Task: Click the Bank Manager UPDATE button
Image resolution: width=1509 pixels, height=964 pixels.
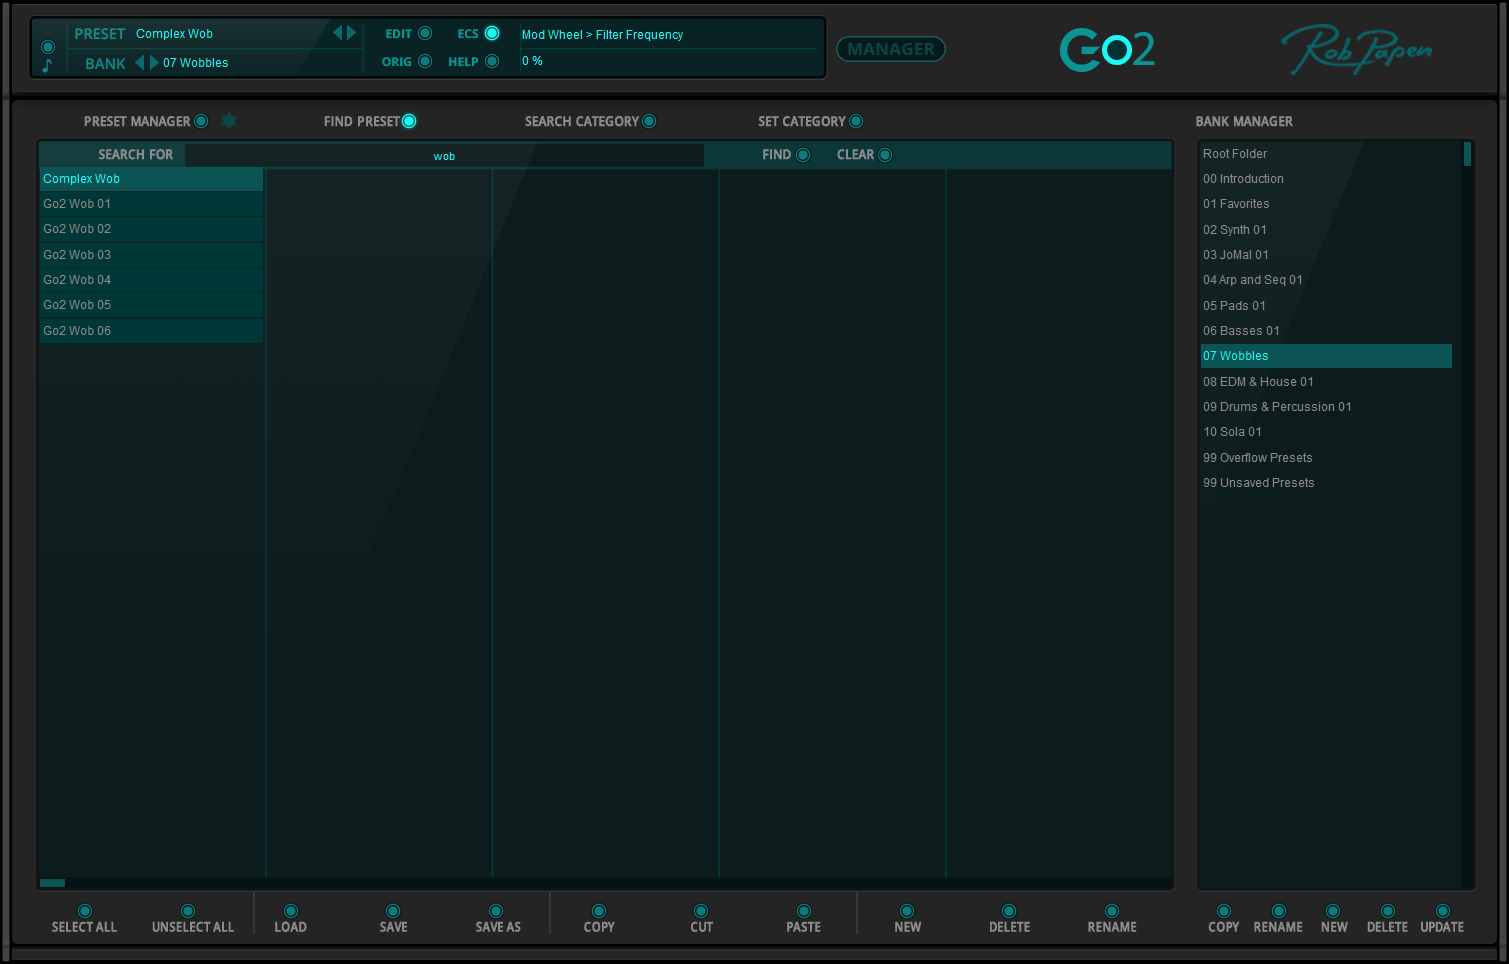Action: pyautogui.click(x=1443, y=911)
